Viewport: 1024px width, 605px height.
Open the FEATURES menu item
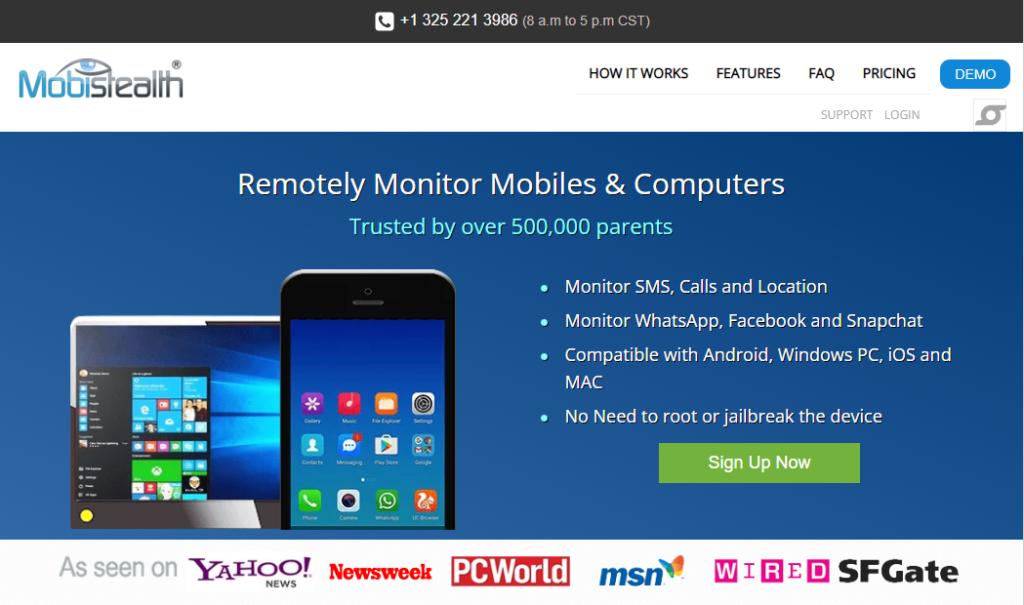coord(748,73)
